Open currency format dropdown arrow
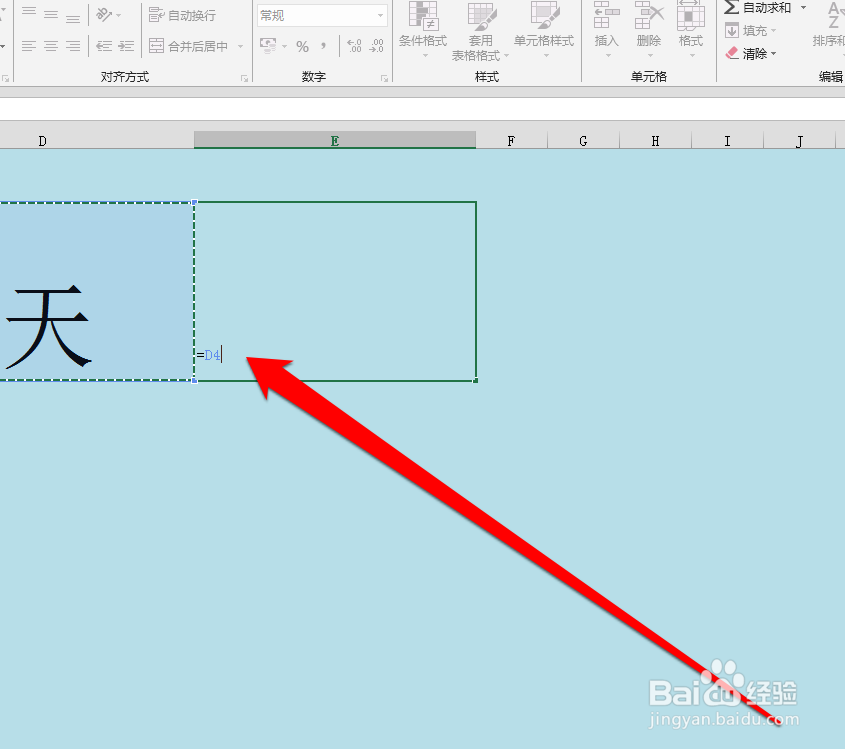 tap(285, 46)
